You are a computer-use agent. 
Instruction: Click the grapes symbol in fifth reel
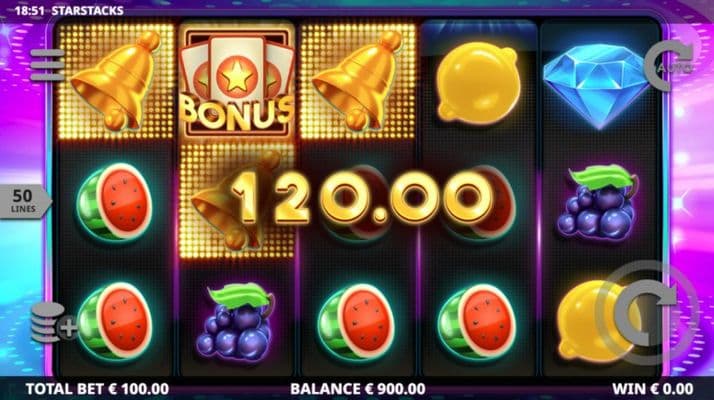pyautogui.click(x=597, y=202)
